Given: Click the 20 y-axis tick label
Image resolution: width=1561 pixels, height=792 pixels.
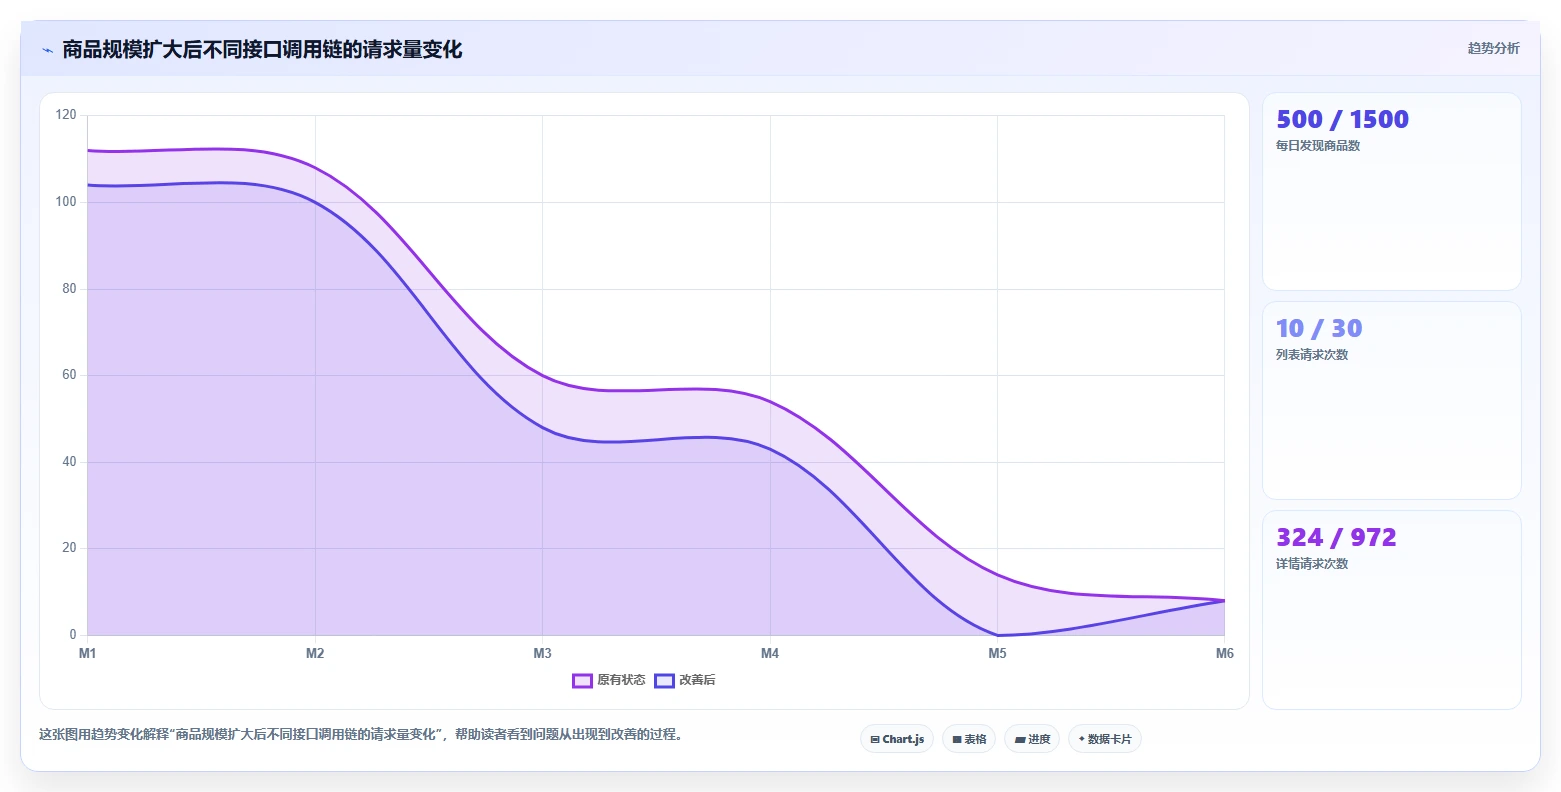Looking at the screenshot, I should 69,548.
